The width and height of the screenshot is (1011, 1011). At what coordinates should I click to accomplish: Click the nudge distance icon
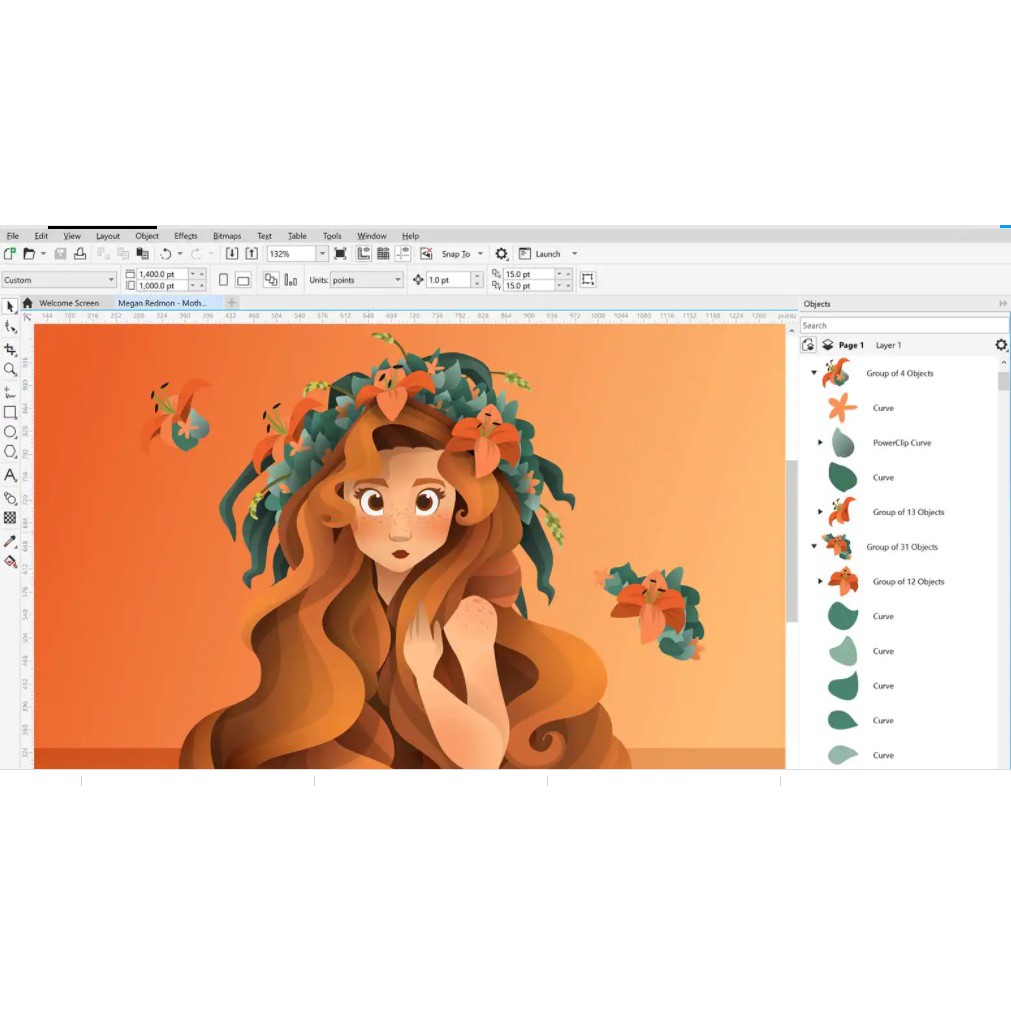coord(418,280)
